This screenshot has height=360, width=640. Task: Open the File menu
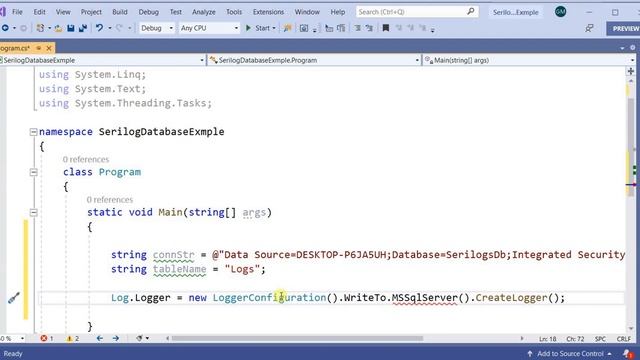(x=17, y=12)
